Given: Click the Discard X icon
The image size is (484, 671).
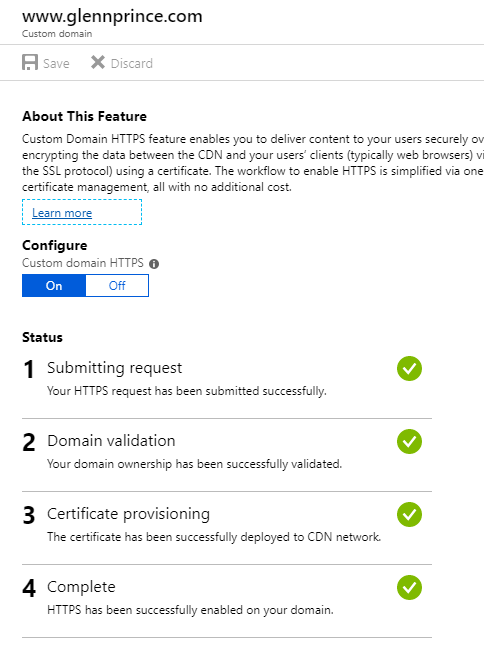Looking at the screenshot, I should click(x=98, y=62).
